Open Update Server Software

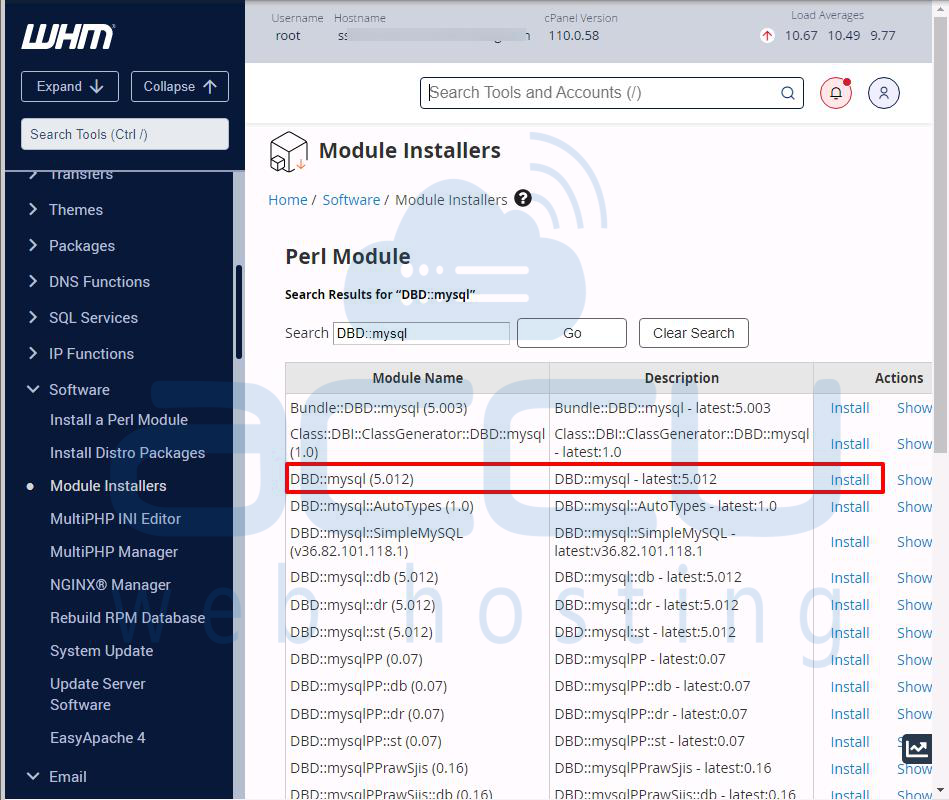pyautogui.click(x=97, y=694)
